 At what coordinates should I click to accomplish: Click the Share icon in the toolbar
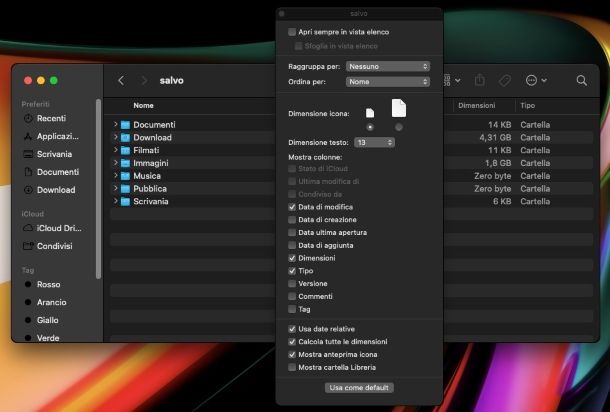pos(480,80)
